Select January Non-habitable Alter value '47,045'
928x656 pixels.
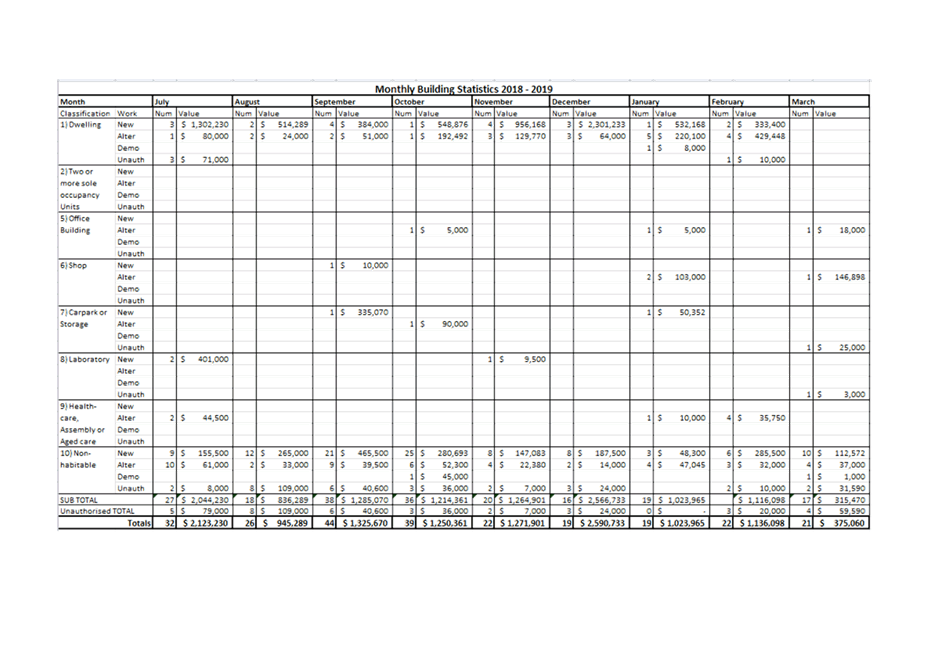[x=692, y=465]
